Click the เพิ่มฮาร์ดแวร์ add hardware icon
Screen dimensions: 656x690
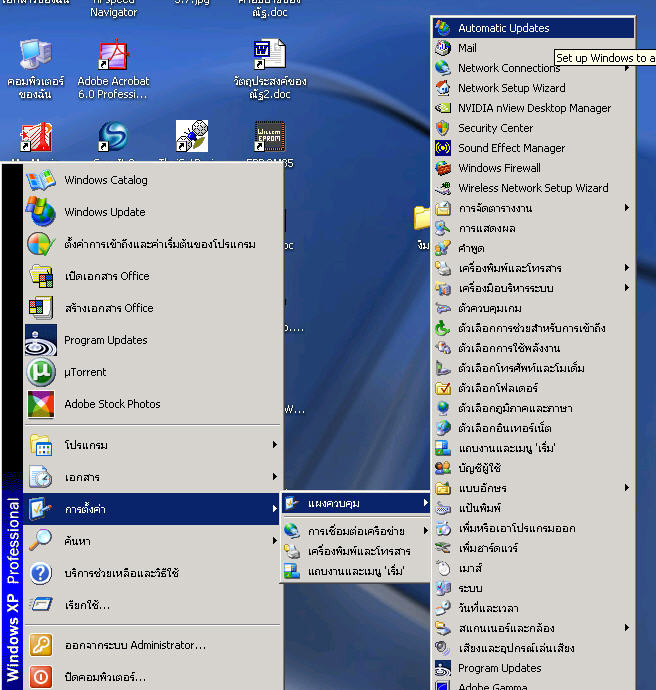[443, 548]
